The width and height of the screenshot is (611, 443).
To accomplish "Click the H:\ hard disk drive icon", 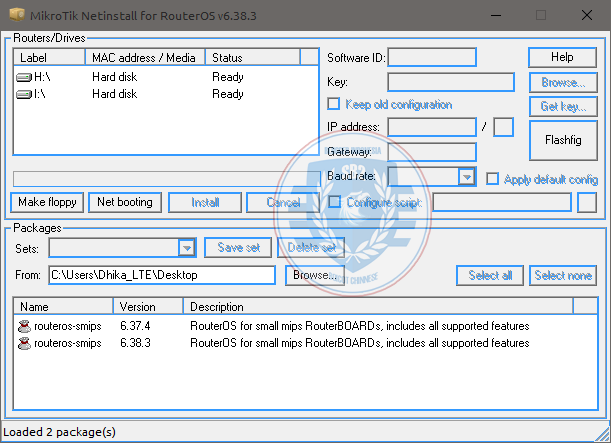I will click(x=24, y=77).
